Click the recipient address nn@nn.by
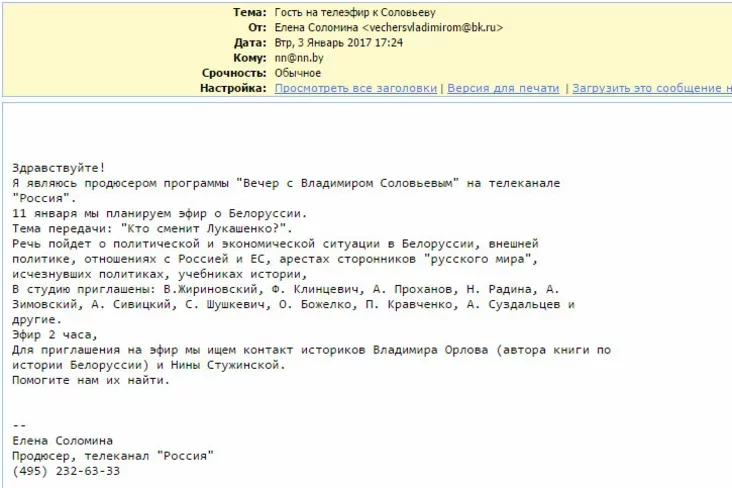 (x=299, y=58)
